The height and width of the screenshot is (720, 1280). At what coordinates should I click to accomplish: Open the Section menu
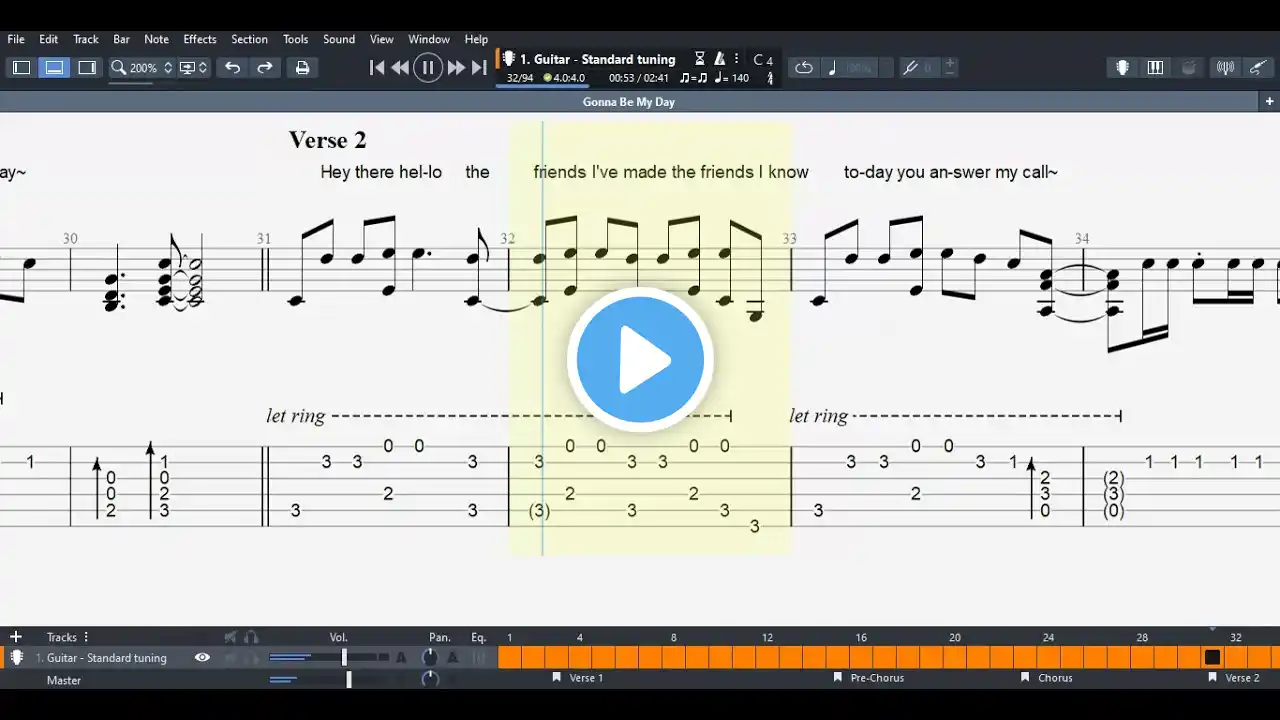point(249,39)
